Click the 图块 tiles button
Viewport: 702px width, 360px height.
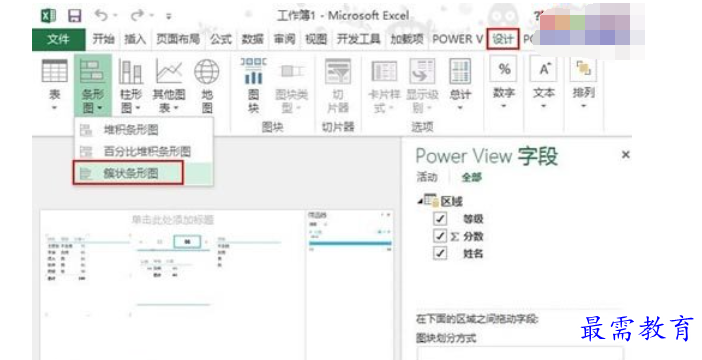253,85
